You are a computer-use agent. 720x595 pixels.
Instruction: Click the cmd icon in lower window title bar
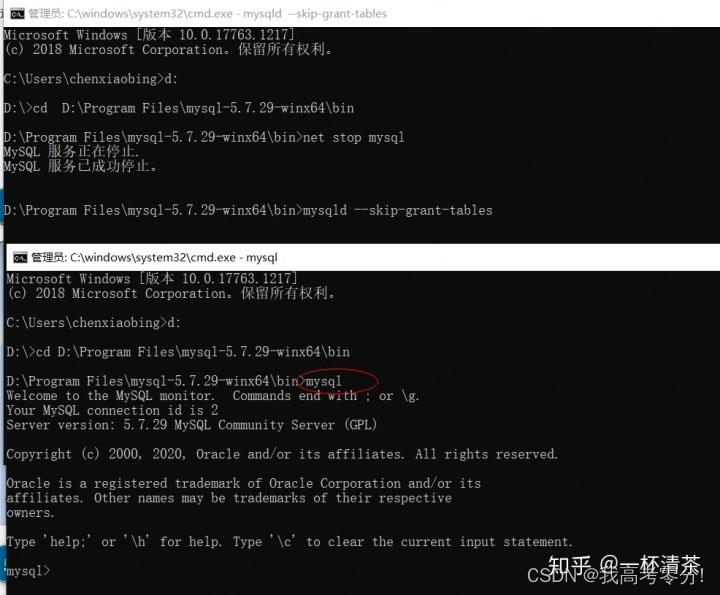pyautogui.click(x=20, y=258)
